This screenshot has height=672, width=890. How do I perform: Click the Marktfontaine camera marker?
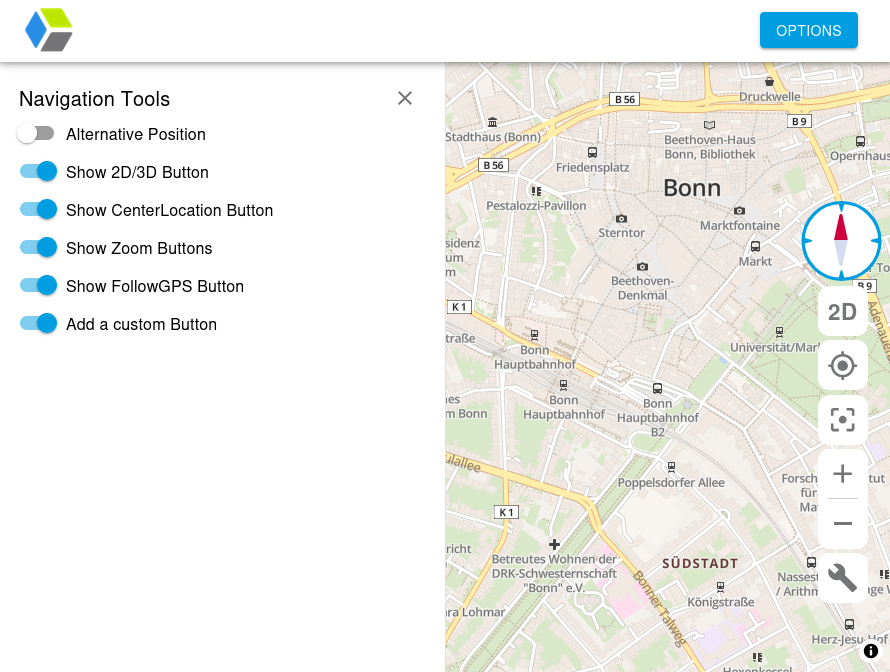(739, 211)
